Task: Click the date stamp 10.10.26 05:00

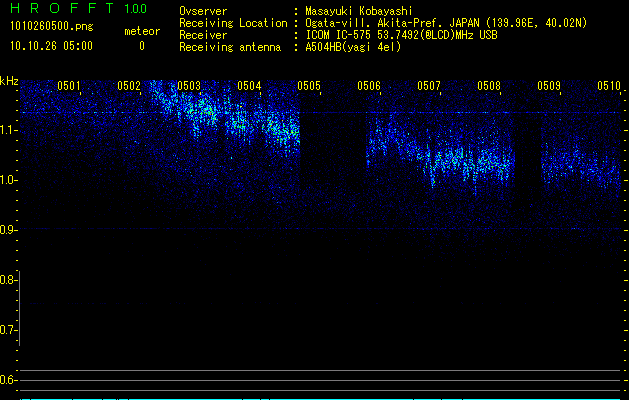Action: pos(51,46)
